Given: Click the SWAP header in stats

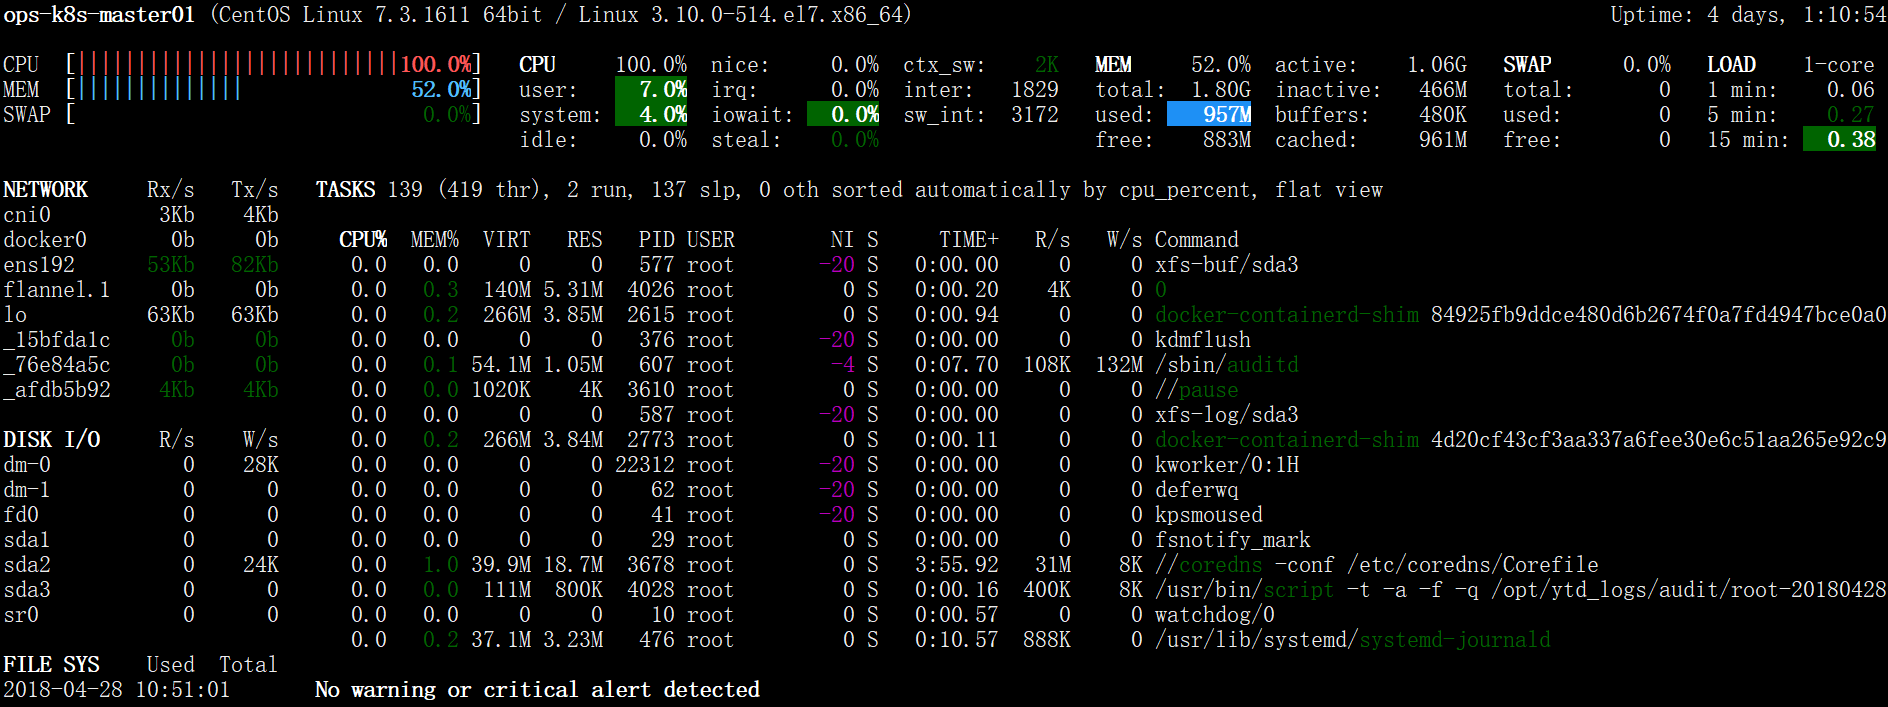Looking at the screenshot, I should pos(1527,65).
